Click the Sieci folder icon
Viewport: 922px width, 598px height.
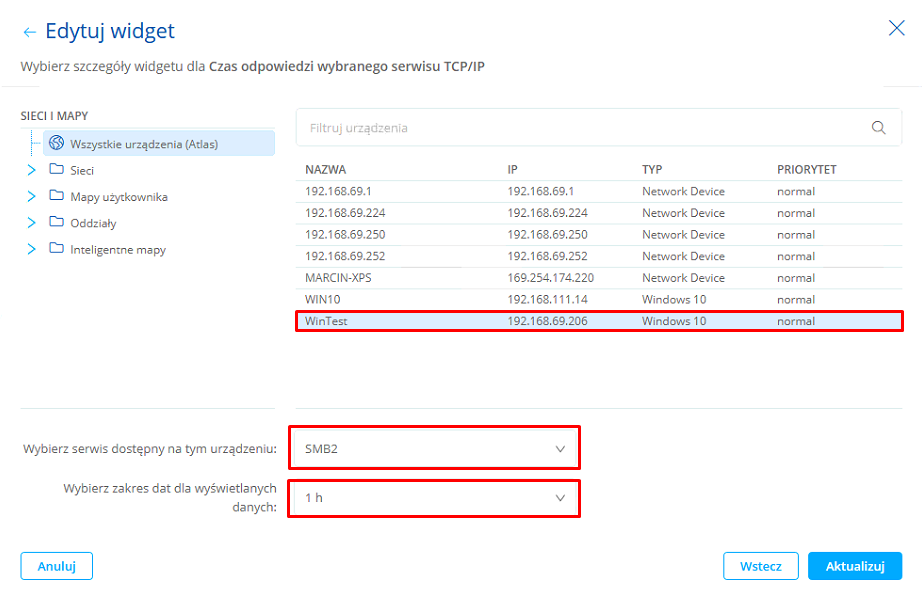click(57, 170)
